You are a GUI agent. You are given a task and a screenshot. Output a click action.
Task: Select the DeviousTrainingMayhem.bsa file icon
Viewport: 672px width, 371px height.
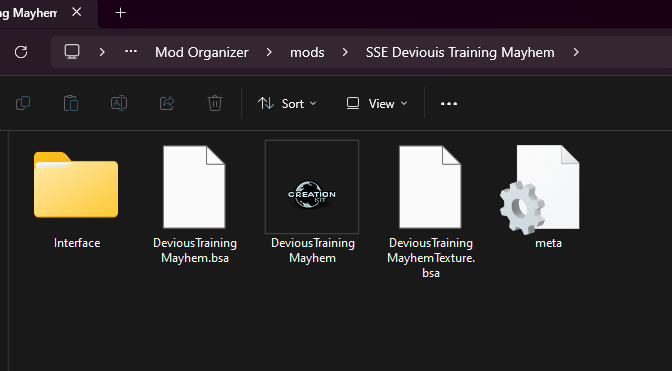(194, 187)
